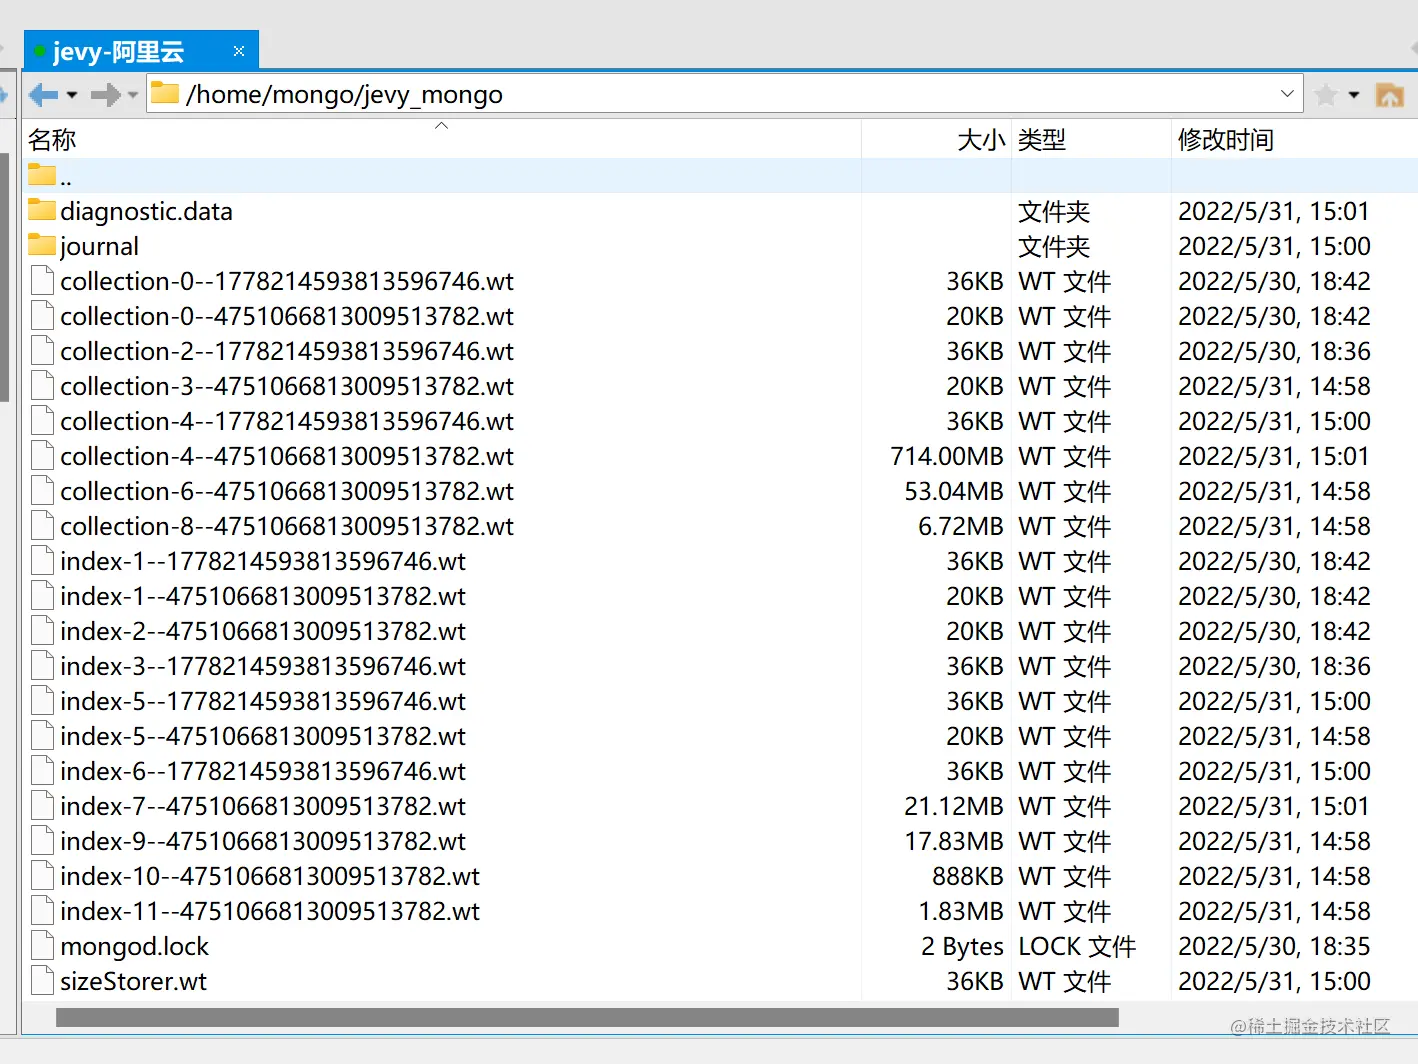1418x1064 pixels.
Task: Click the 6.72MB size cell
Action: [960, 526]
